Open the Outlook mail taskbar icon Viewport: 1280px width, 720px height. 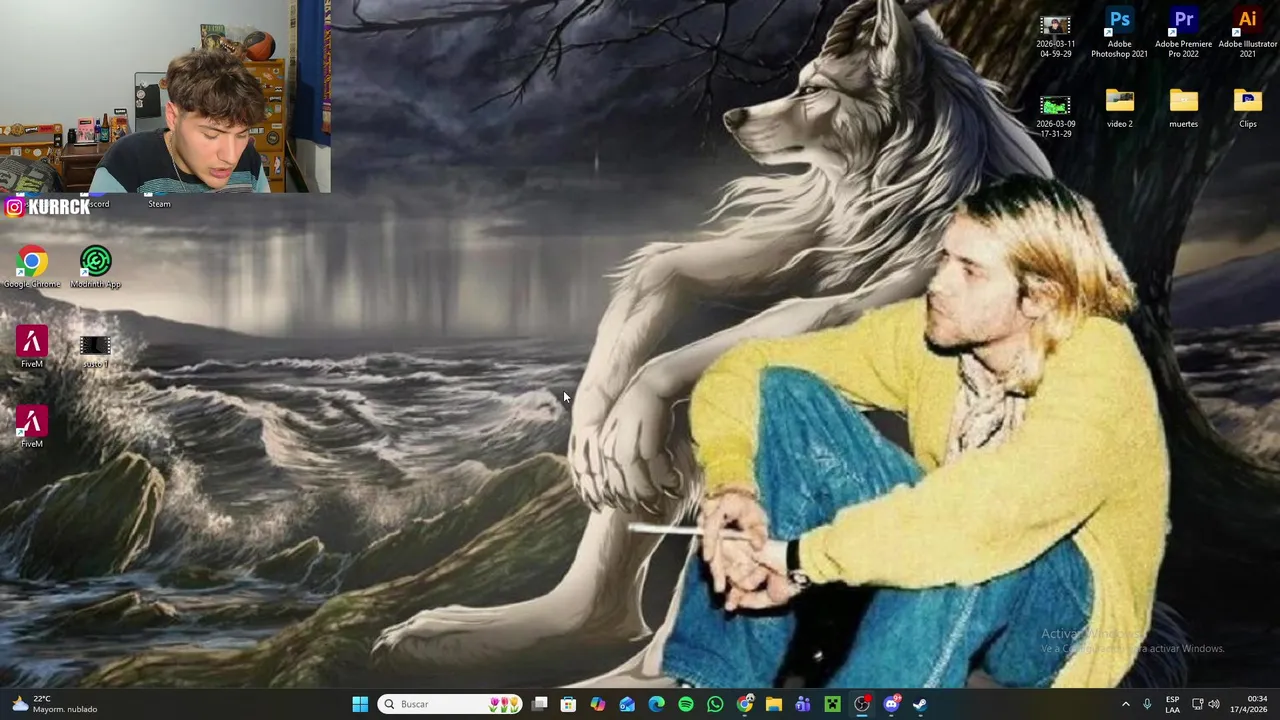[x=627, y=704]
